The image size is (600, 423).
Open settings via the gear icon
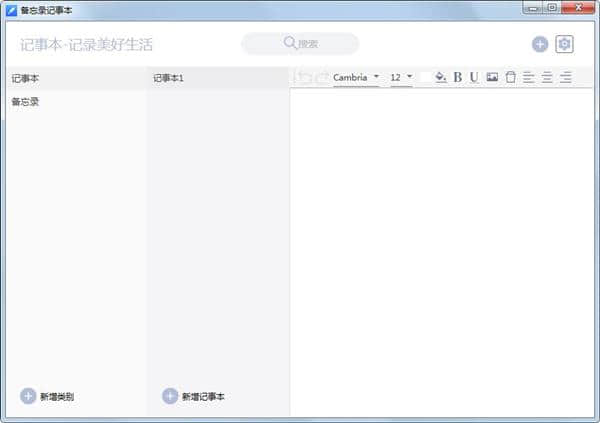pos(564,44)
